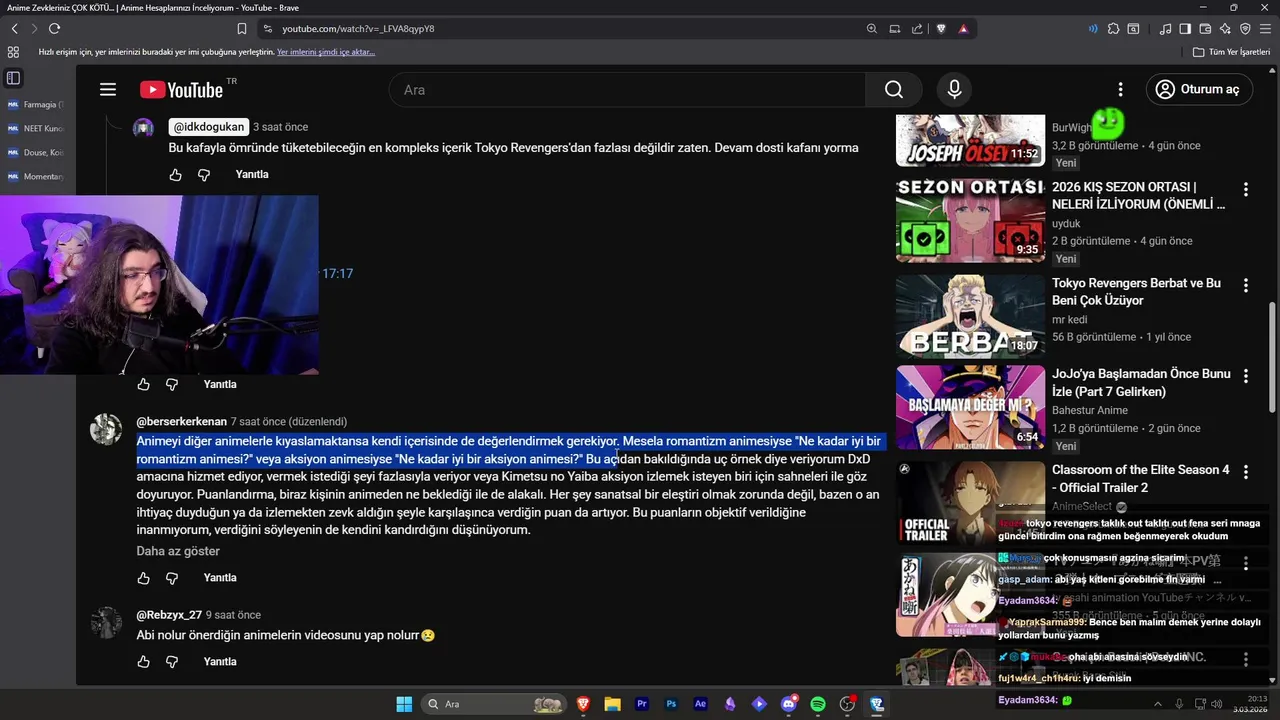Open options for Classroom of the Elite trailer
Screen dimensions: 1280x720
pos(1245,471)
